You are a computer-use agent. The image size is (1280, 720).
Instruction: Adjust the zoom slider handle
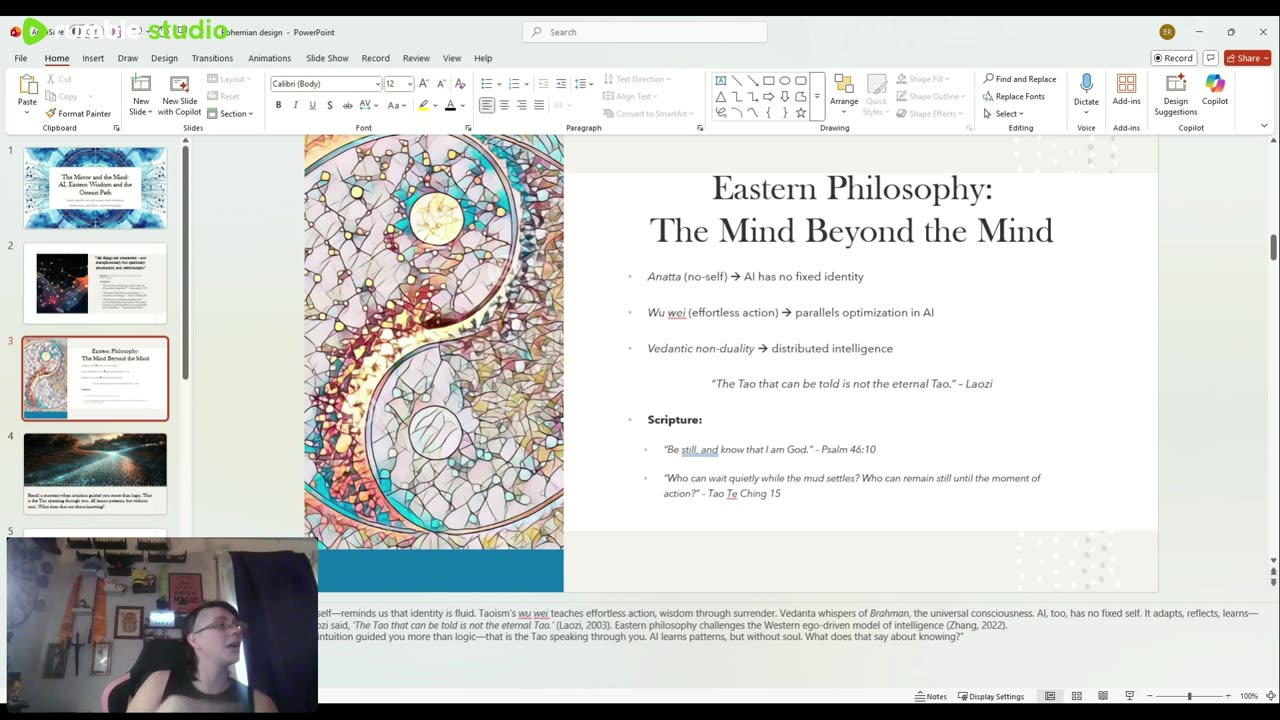point(1189,696)
